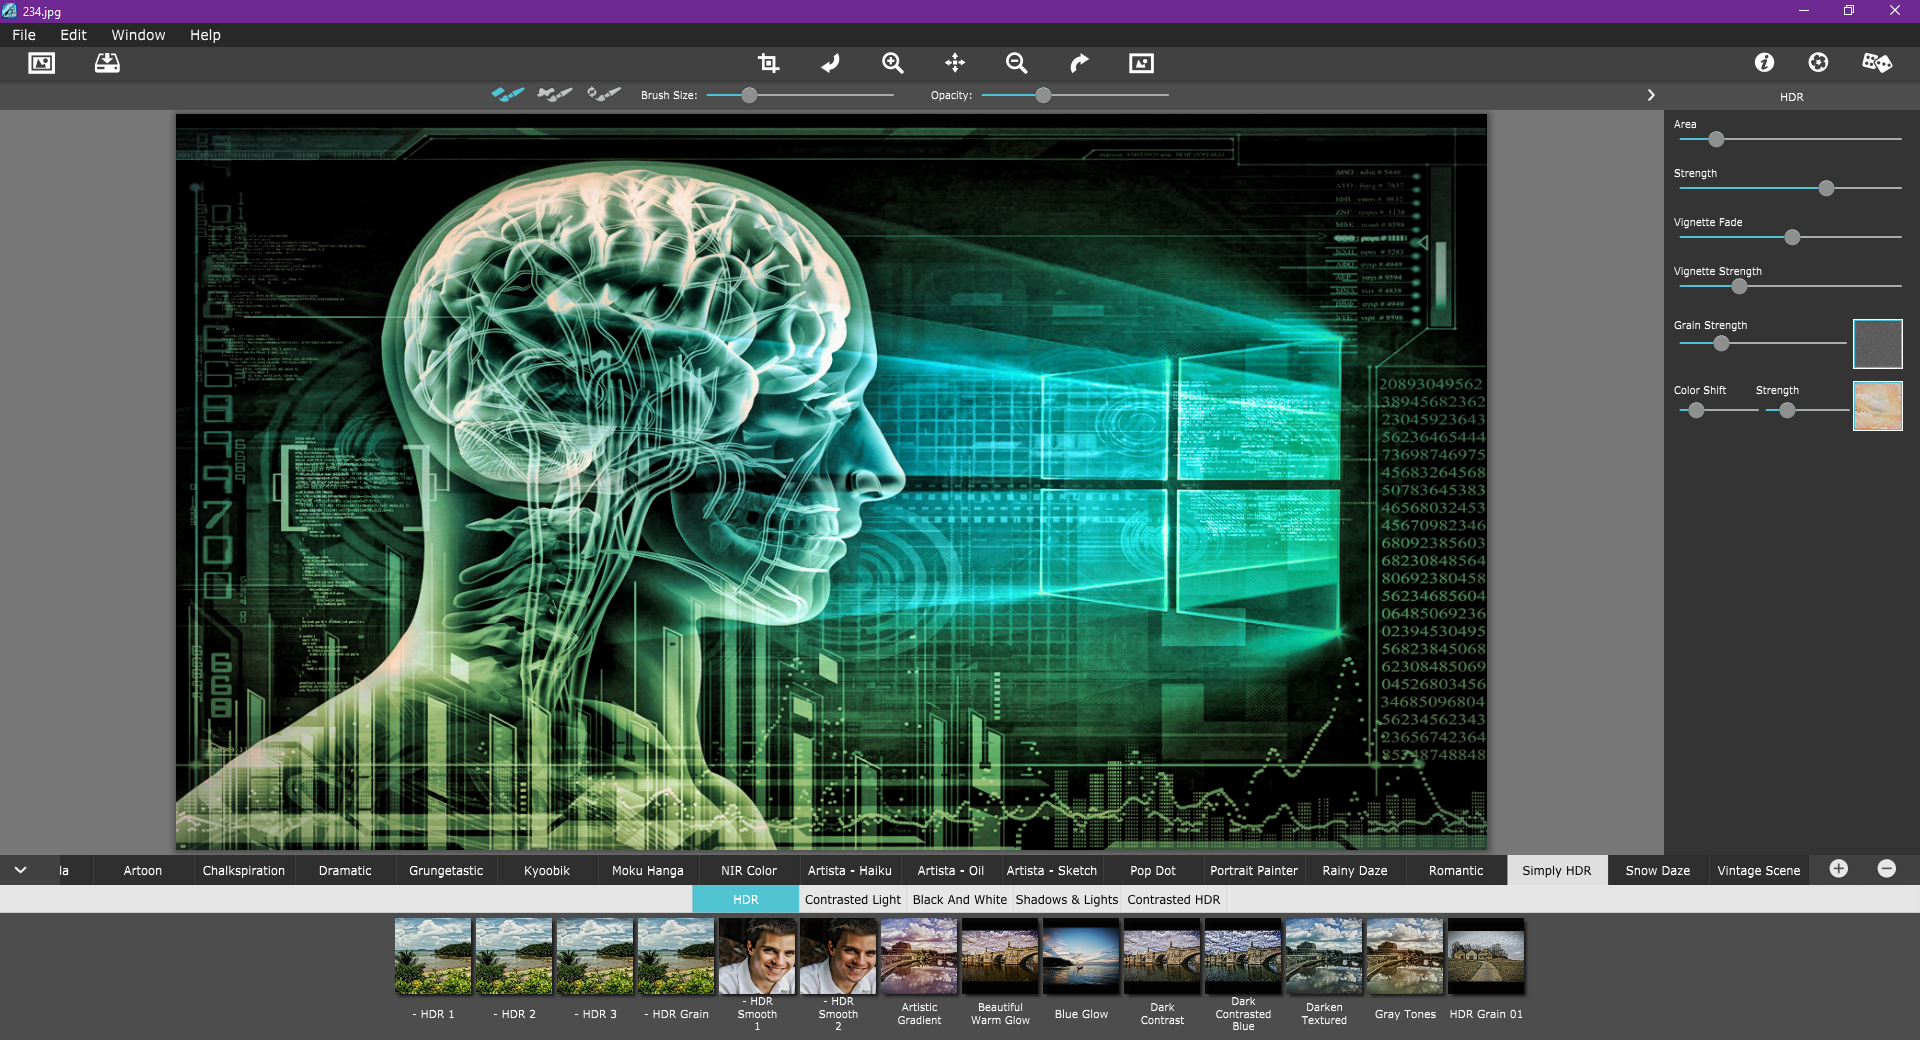Adjust the Grain Strength slider
The width and height of the screenshot is (1920, 1040).
[x=1721, y=343]
